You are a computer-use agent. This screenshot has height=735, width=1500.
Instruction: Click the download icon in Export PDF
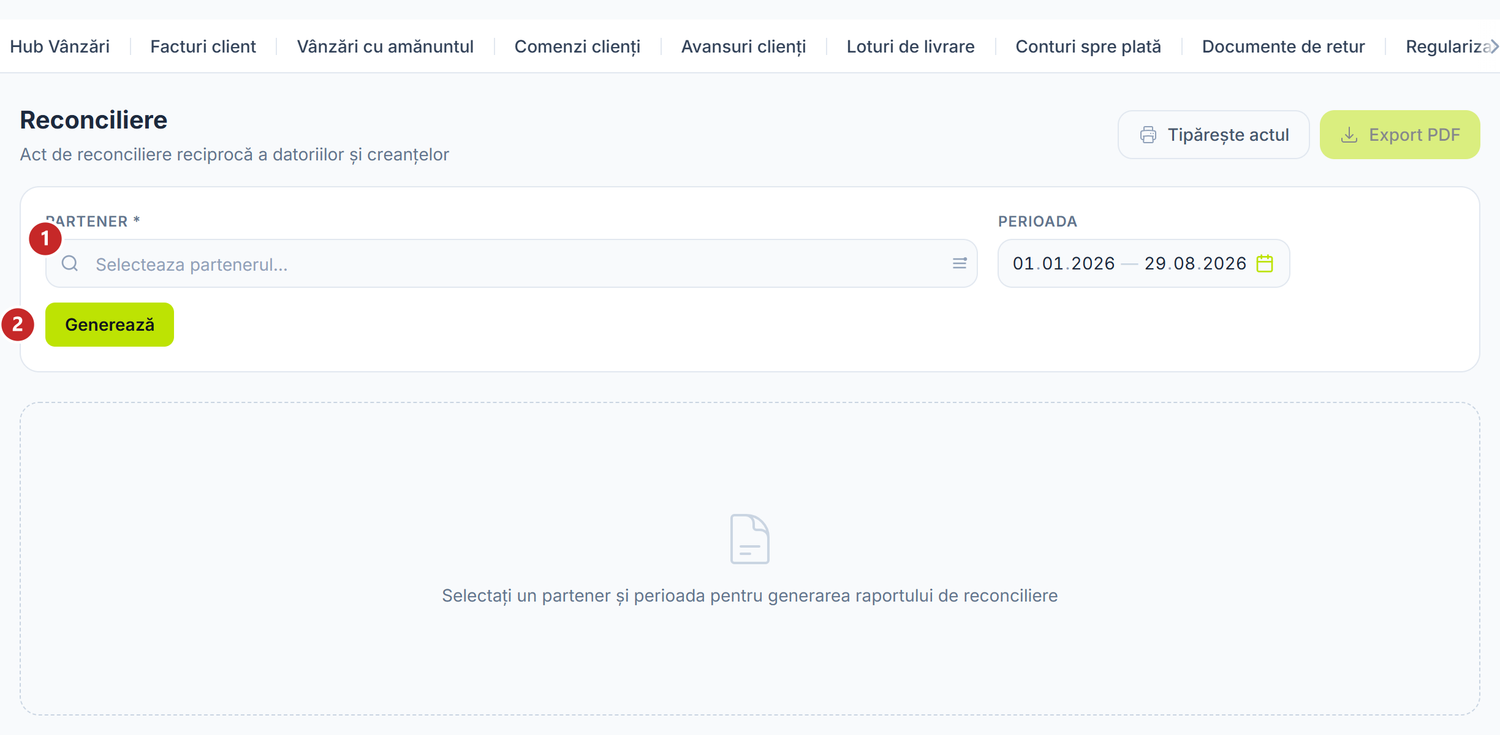coord(1349,135)
